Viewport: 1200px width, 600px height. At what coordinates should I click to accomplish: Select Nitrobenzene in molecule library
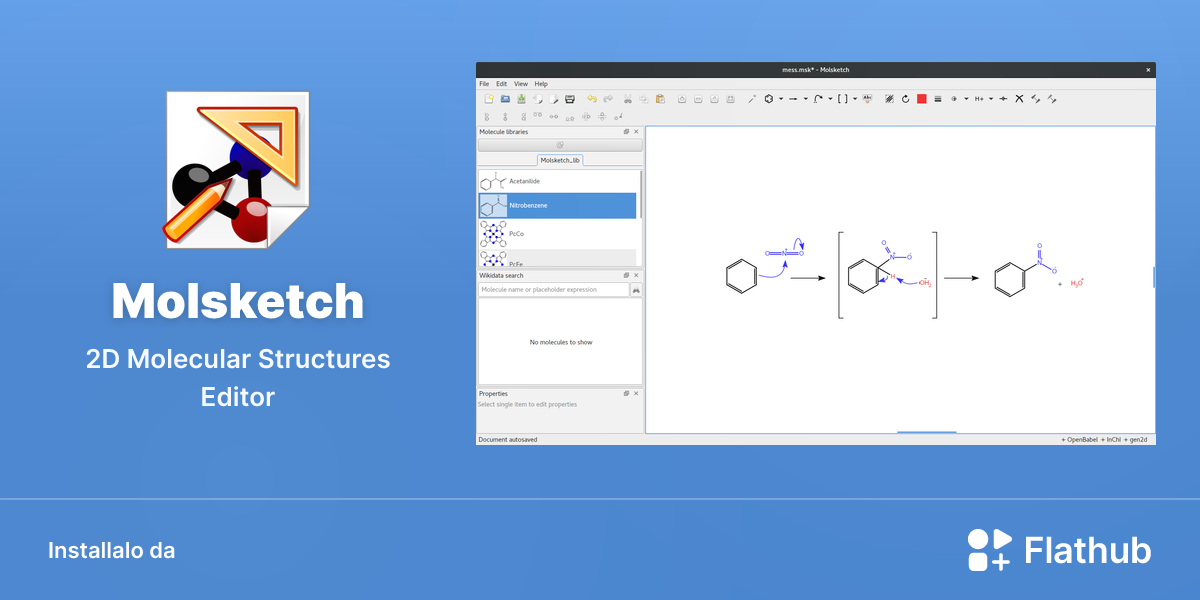point(557,205)
